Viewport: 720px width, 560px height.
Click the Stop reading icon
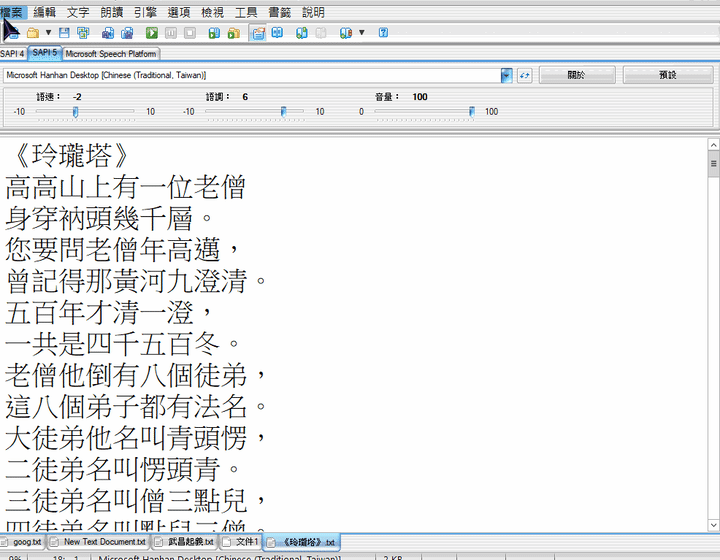[x=190, y=33]
